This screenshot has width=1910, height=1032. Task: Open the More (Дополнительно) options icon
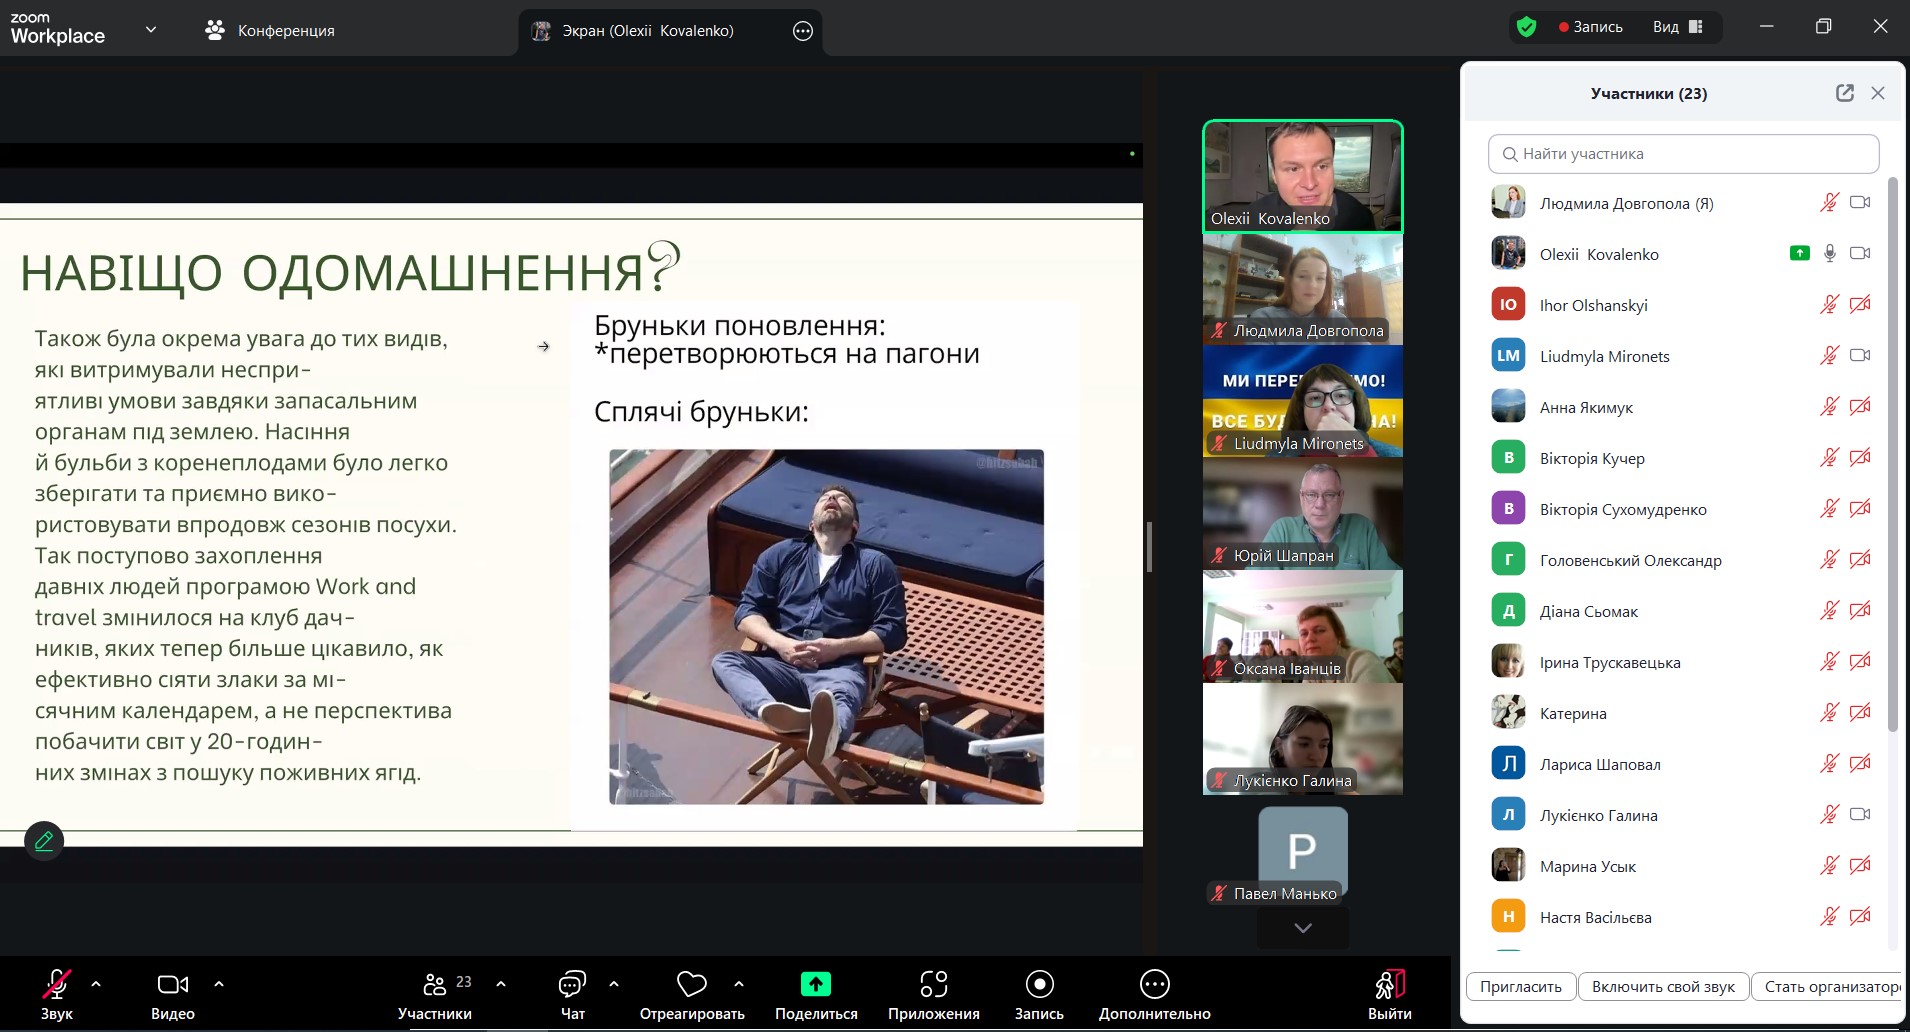(x=1154, y=985)
